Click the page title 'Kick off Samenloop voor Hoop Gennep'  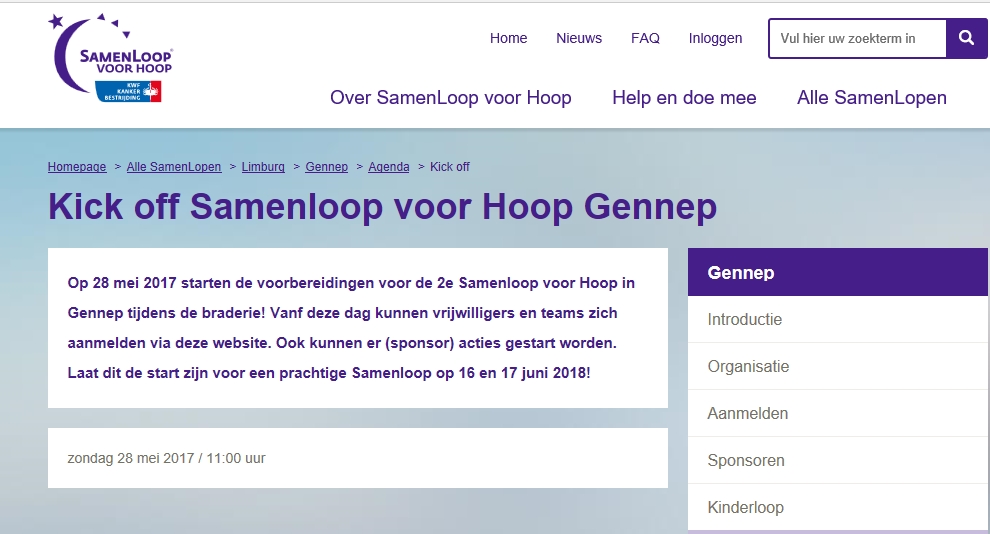coord(383,207)
